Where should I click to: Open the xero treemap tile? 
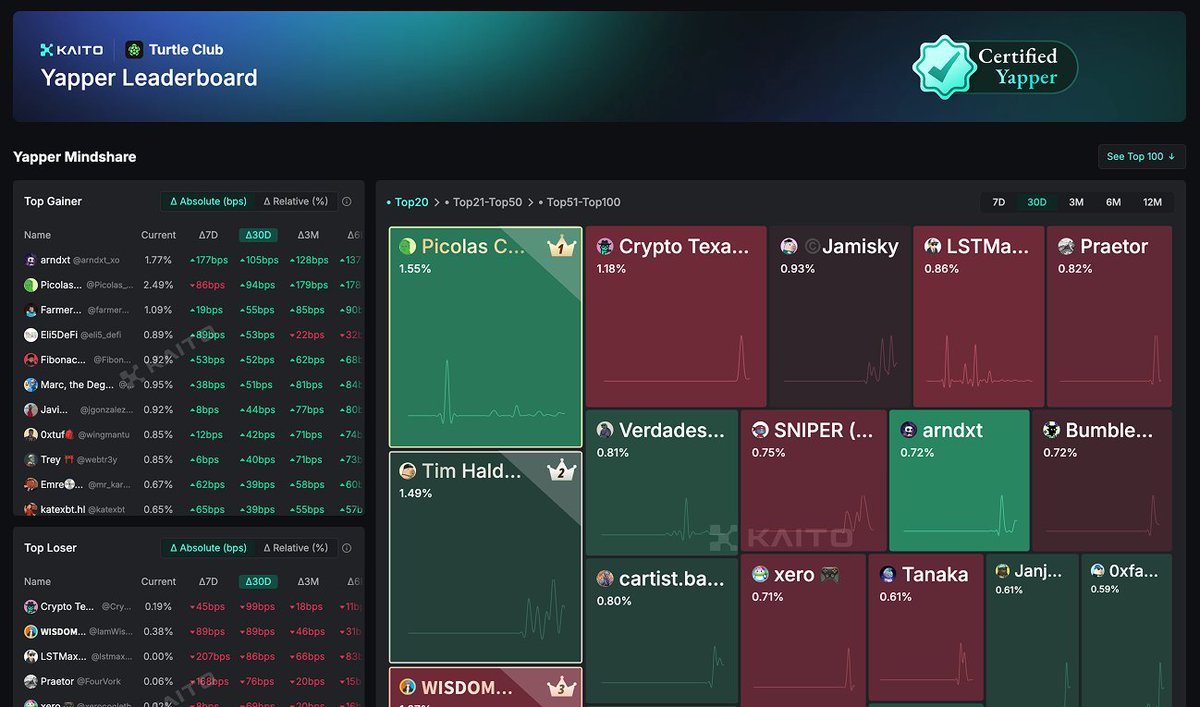pyautogui.click(x=803, y=629)
